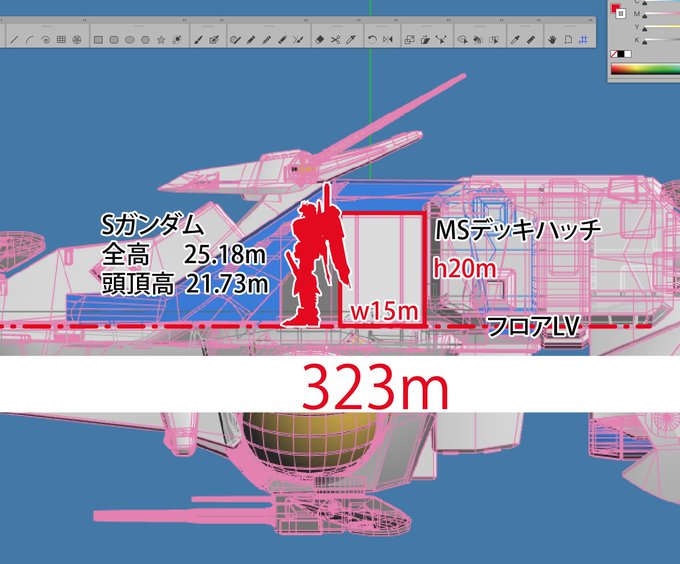Screen dimensions: 680x564
Task: Select the Knife tool
Action: [x=351, y=40]
